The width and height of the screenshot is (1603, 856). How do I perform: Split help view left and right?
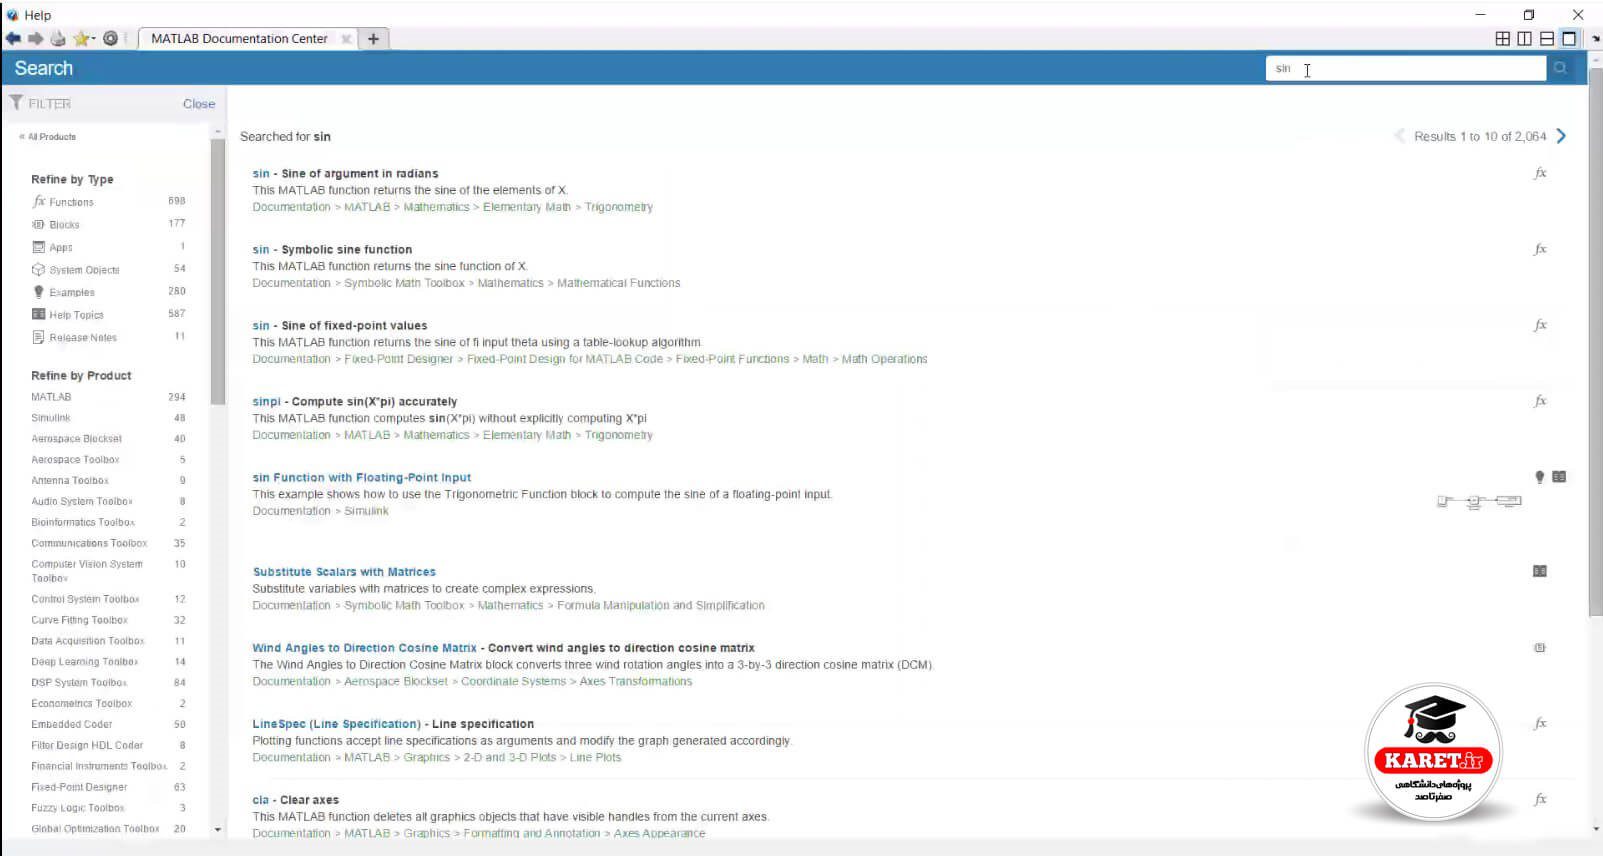click(x=1524, y=38)
